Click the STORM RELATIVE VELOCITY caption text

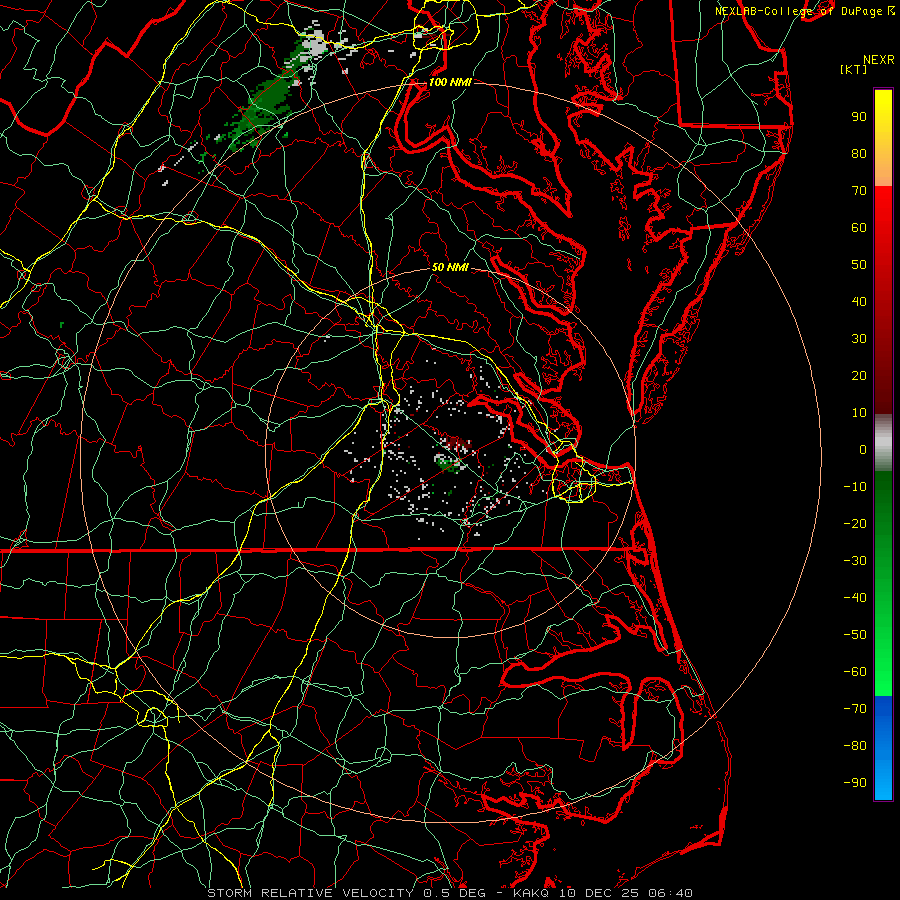(312, 893)
